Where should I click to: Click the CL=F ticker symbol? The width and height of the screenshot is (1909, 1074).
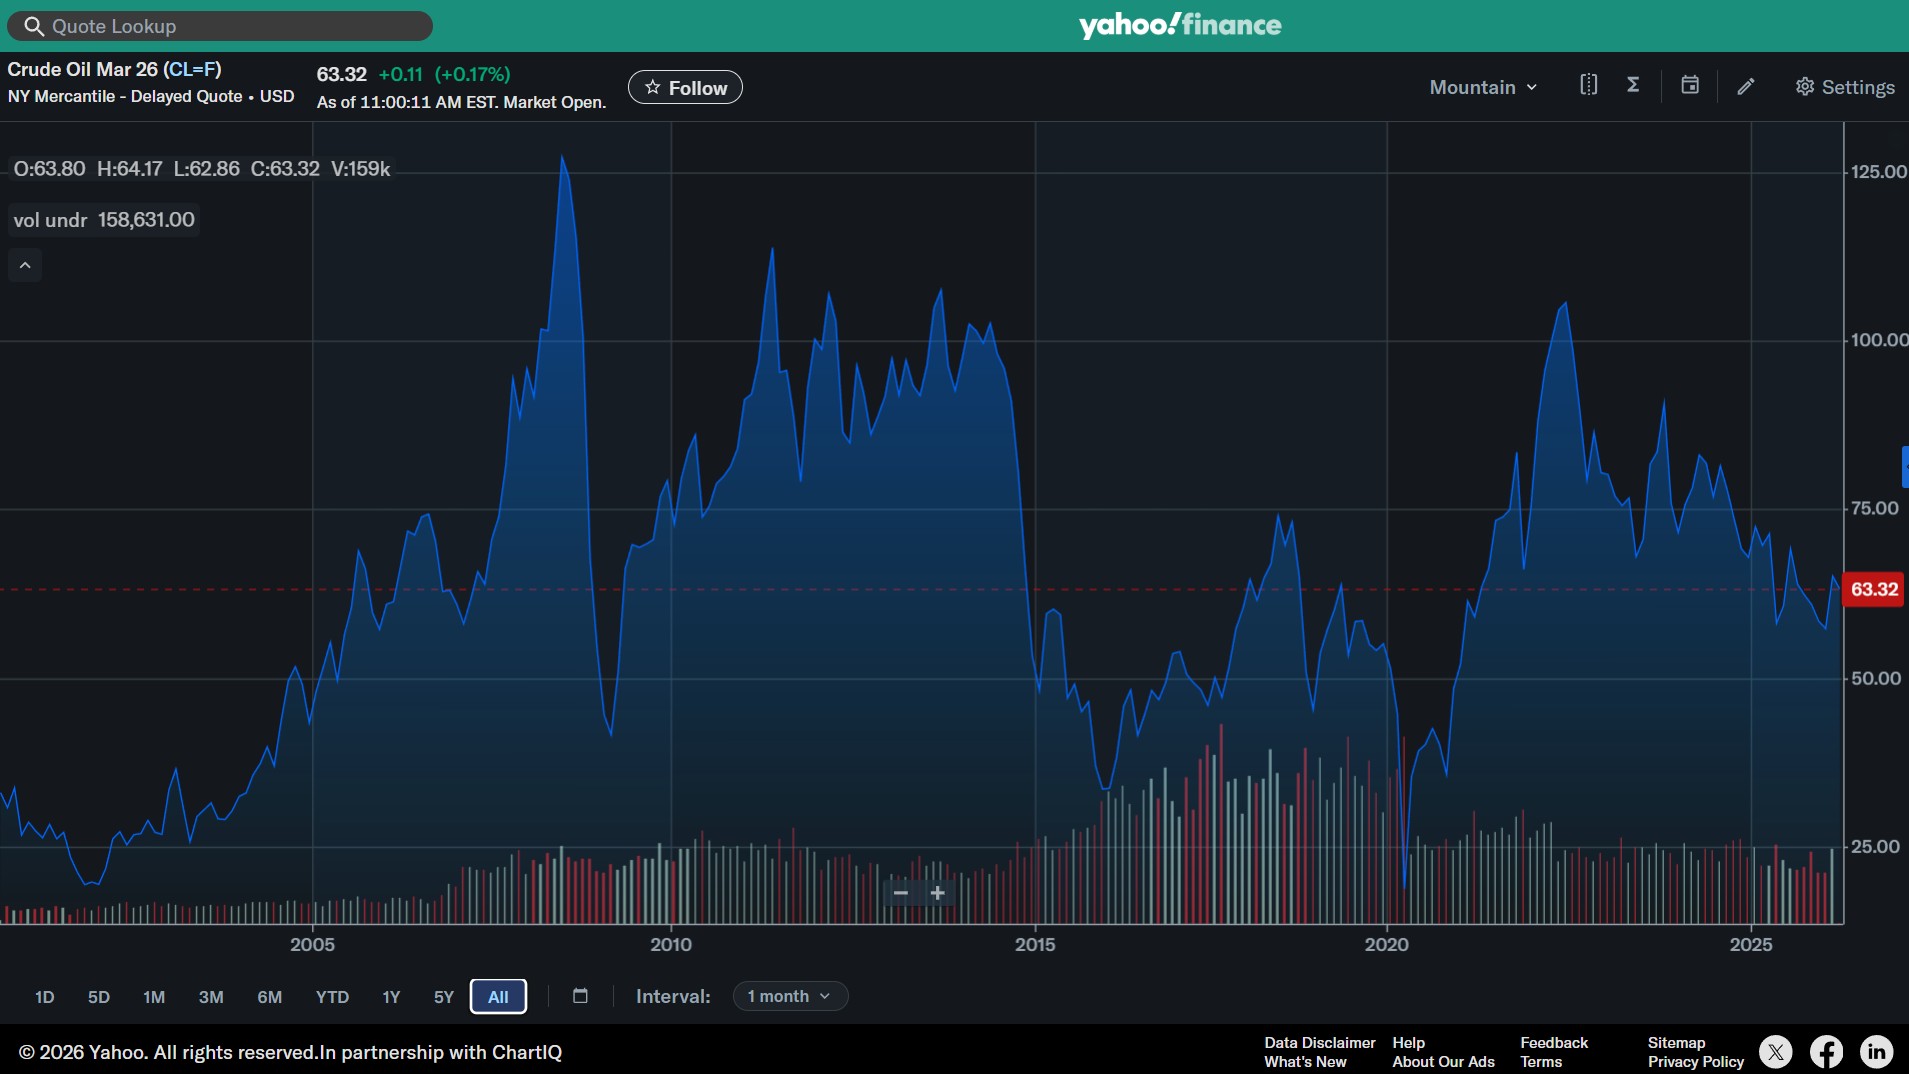[193, 69]
